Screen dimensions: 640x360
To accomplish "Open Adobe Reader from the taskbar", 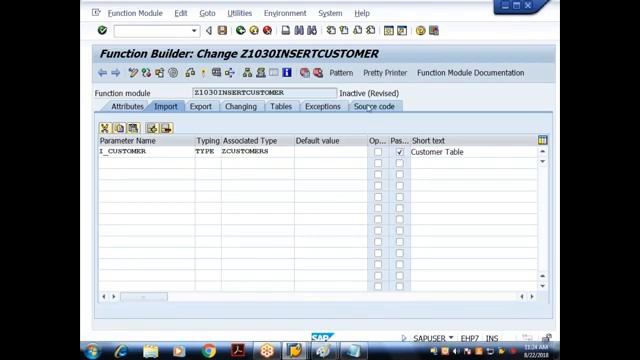I will [x=238, y=351].
